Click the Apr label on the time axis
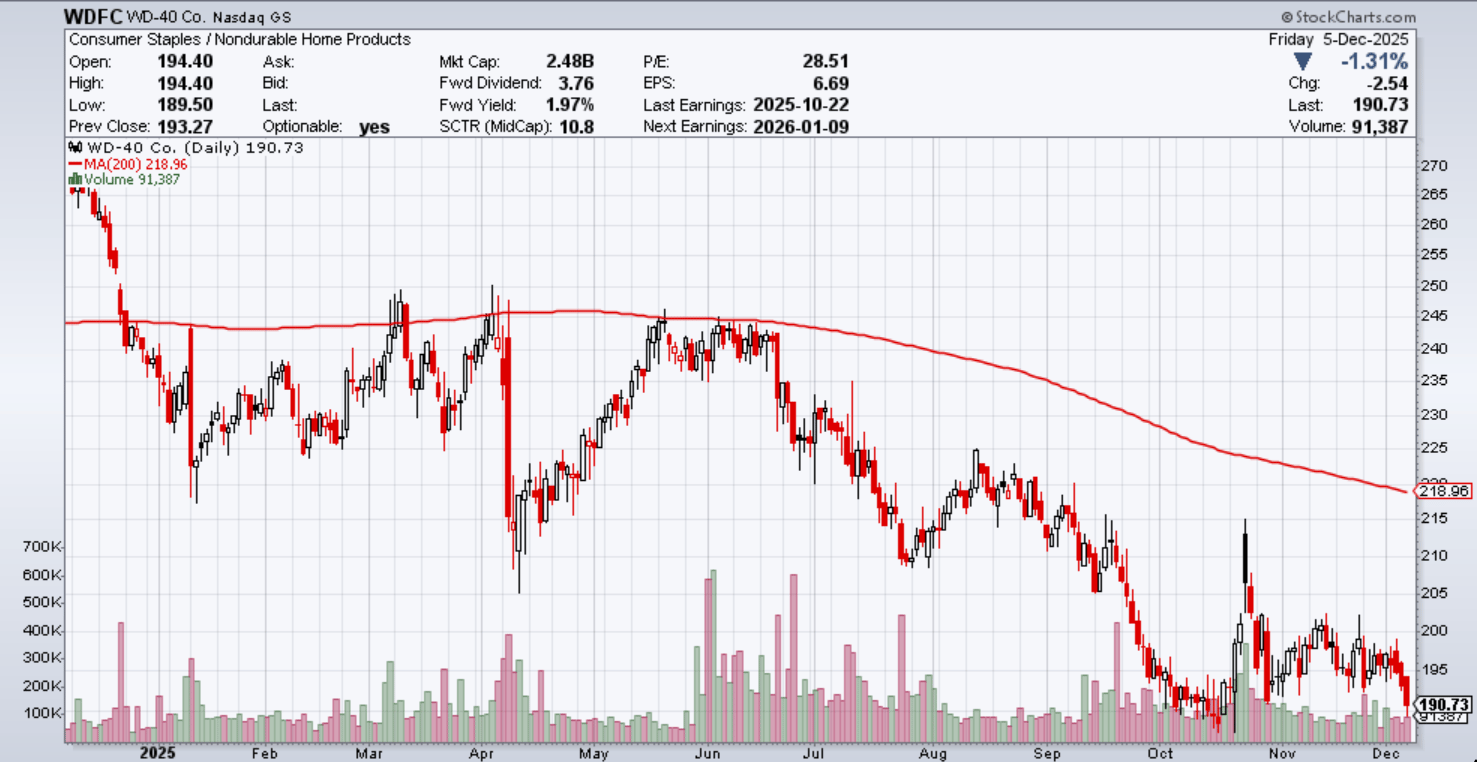Screen dimensions: 1477x762 (482, 752)
